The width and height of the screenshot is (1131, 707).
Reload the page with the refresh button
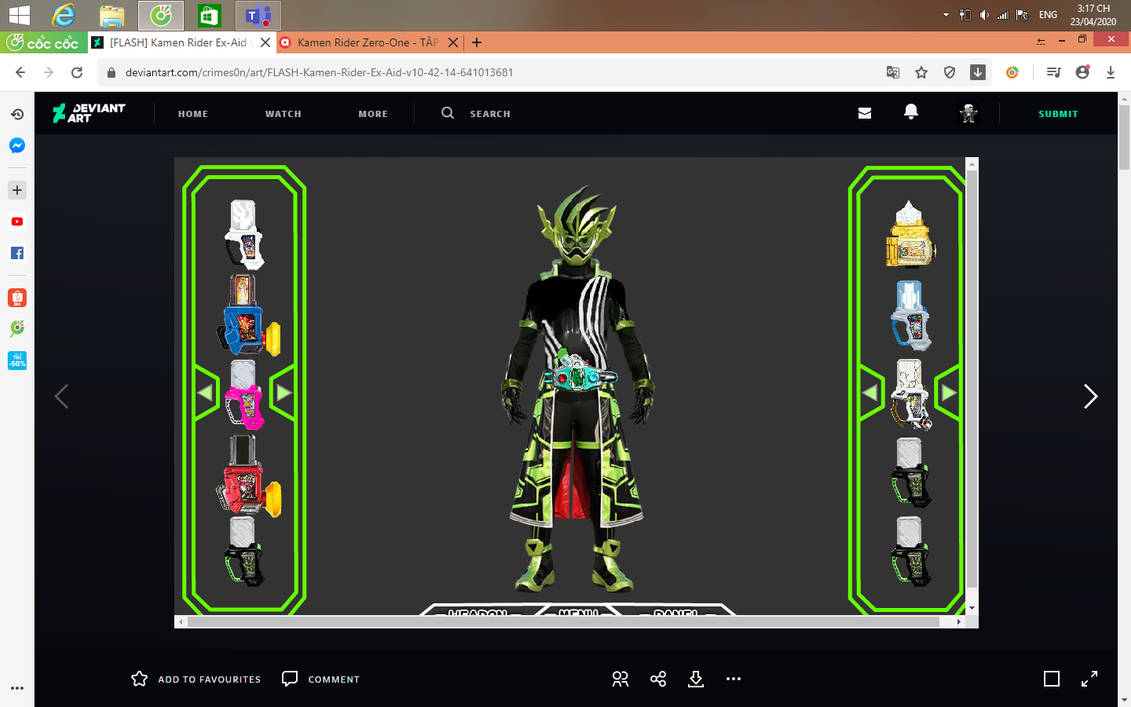click(76, 72)
